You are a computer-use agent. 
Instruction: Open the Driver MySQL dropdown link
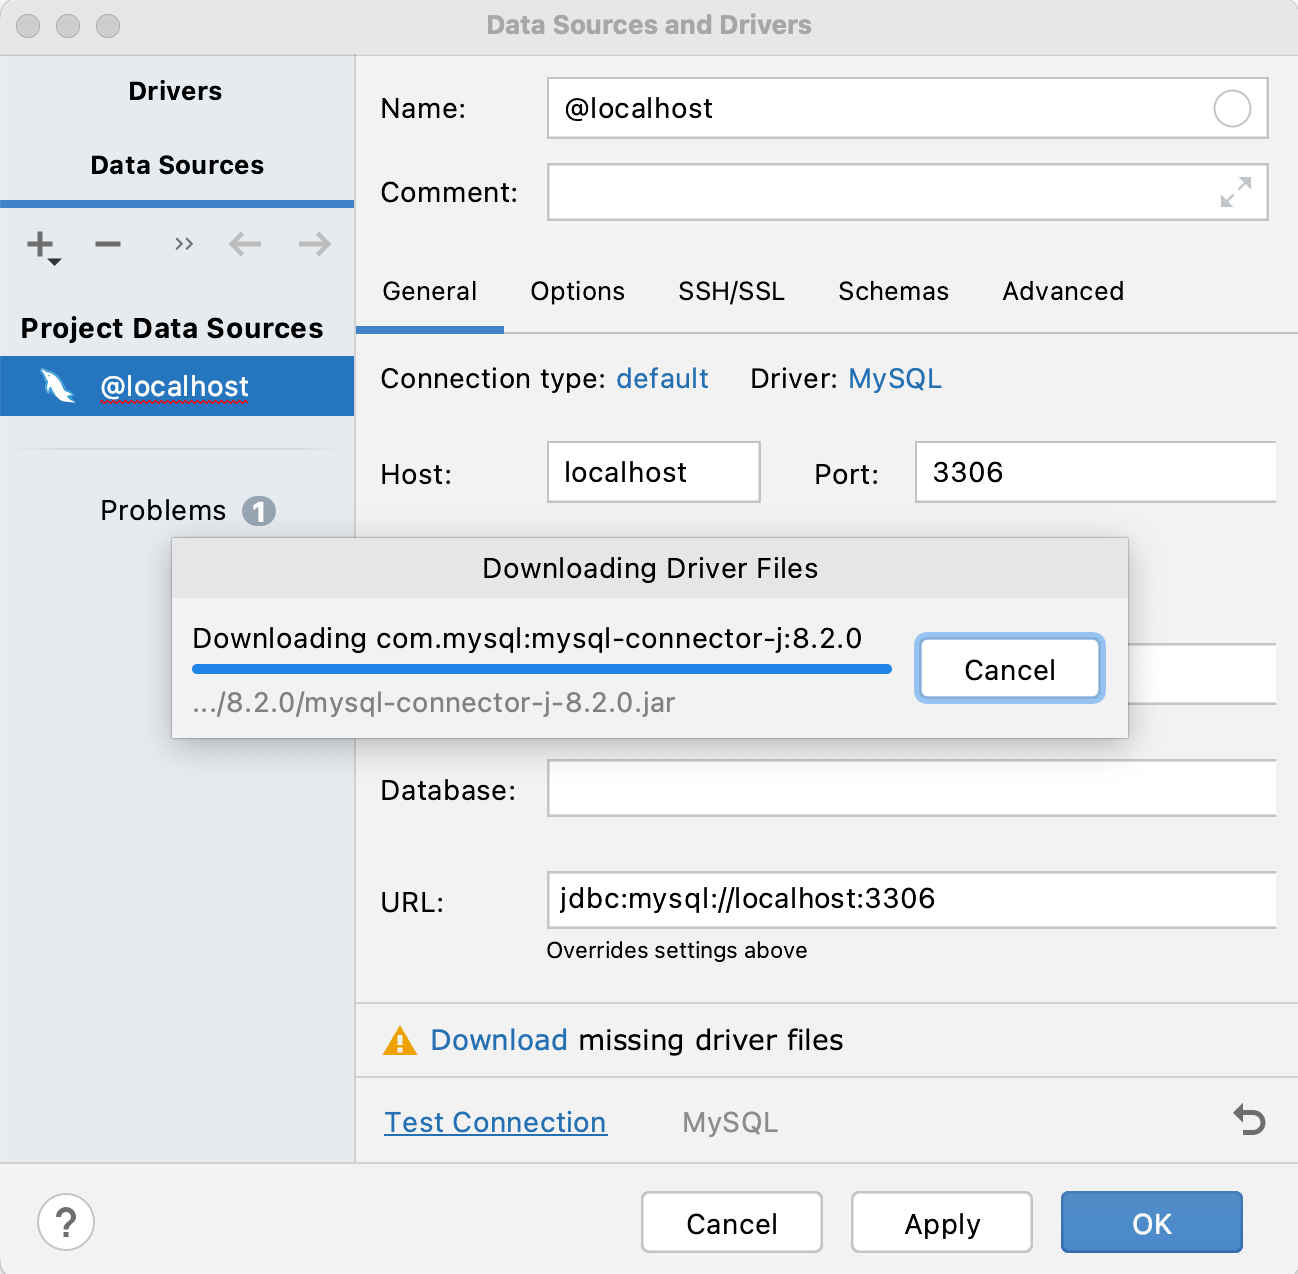coord(895,379)
